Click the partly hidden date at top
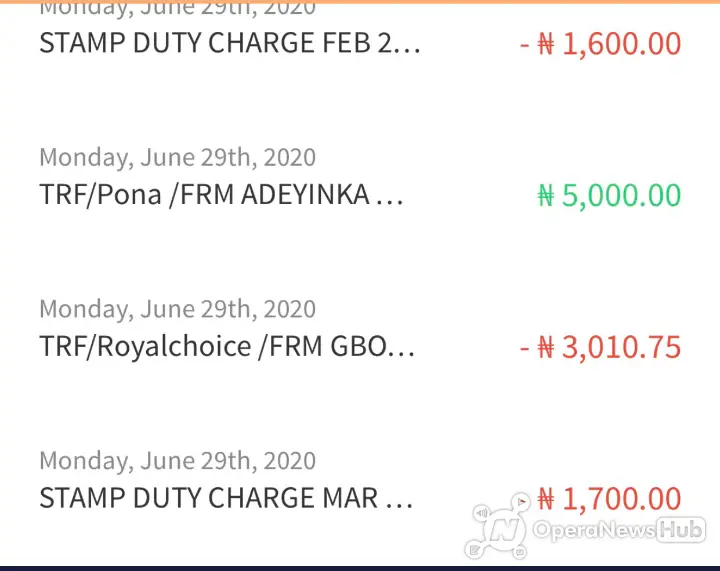Image resolution: width=720 pixels, height=571 pixels. point(178,10)
